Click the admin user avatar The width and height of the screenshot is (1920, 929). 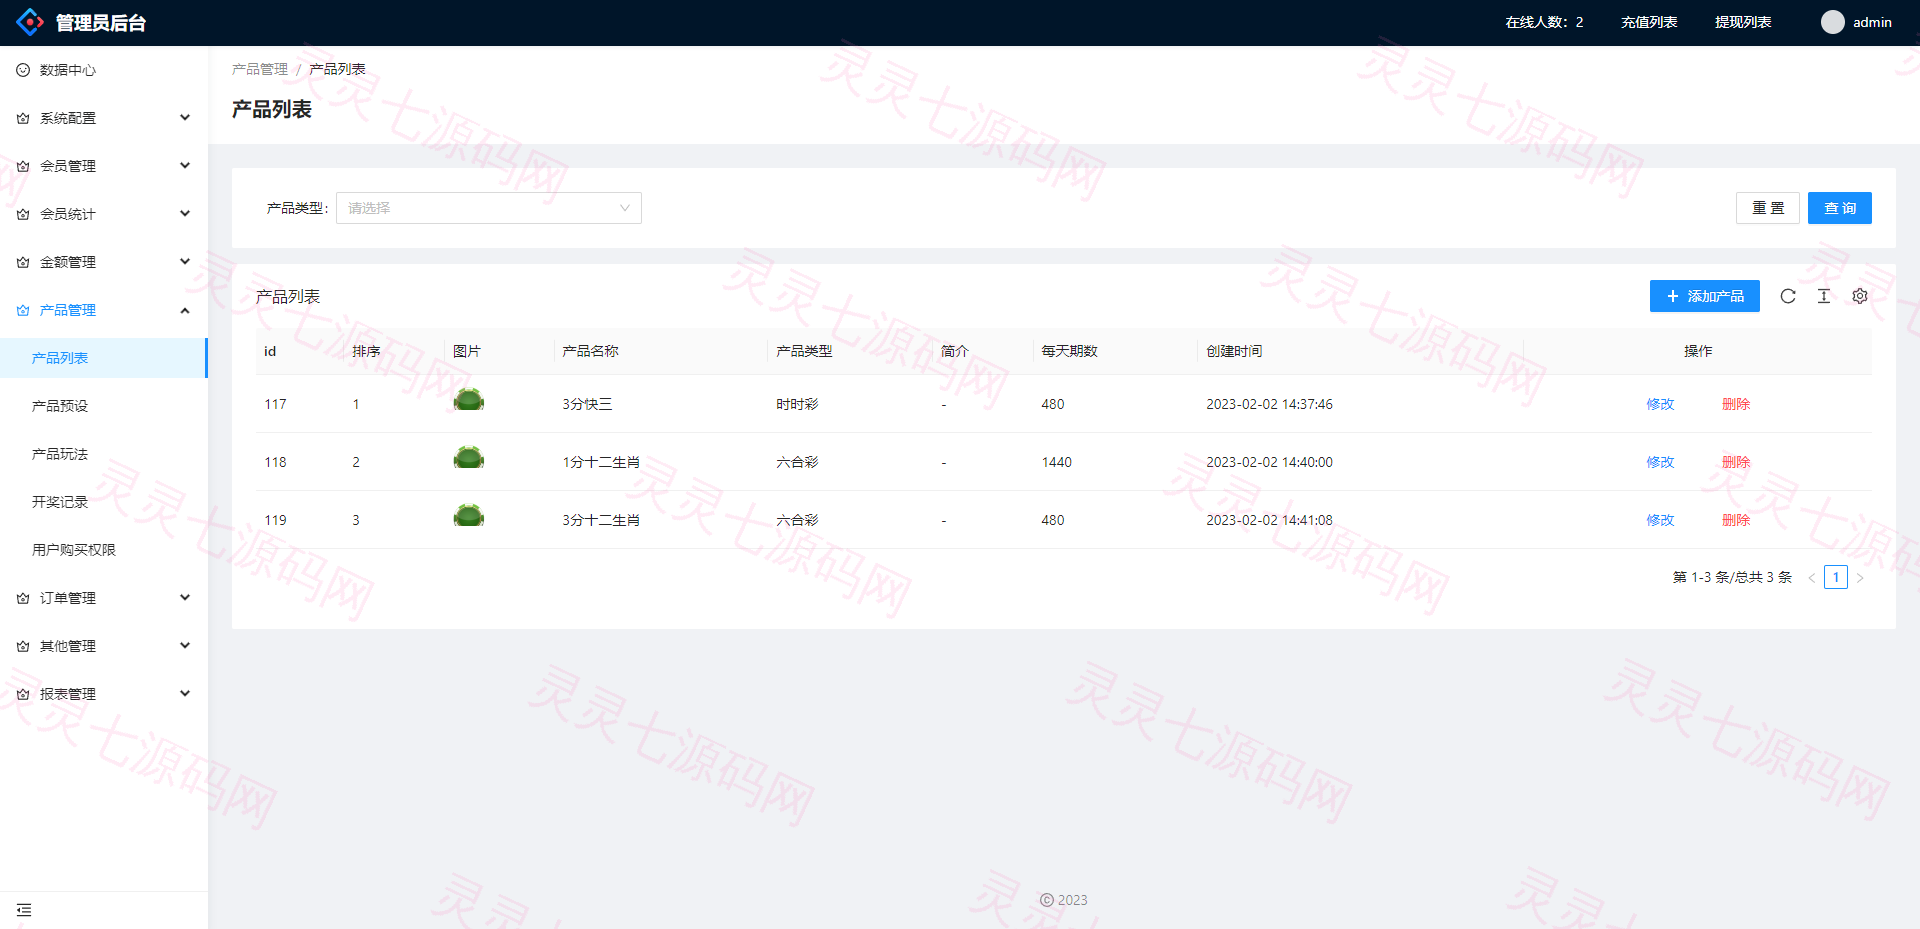pos(1832,22)
